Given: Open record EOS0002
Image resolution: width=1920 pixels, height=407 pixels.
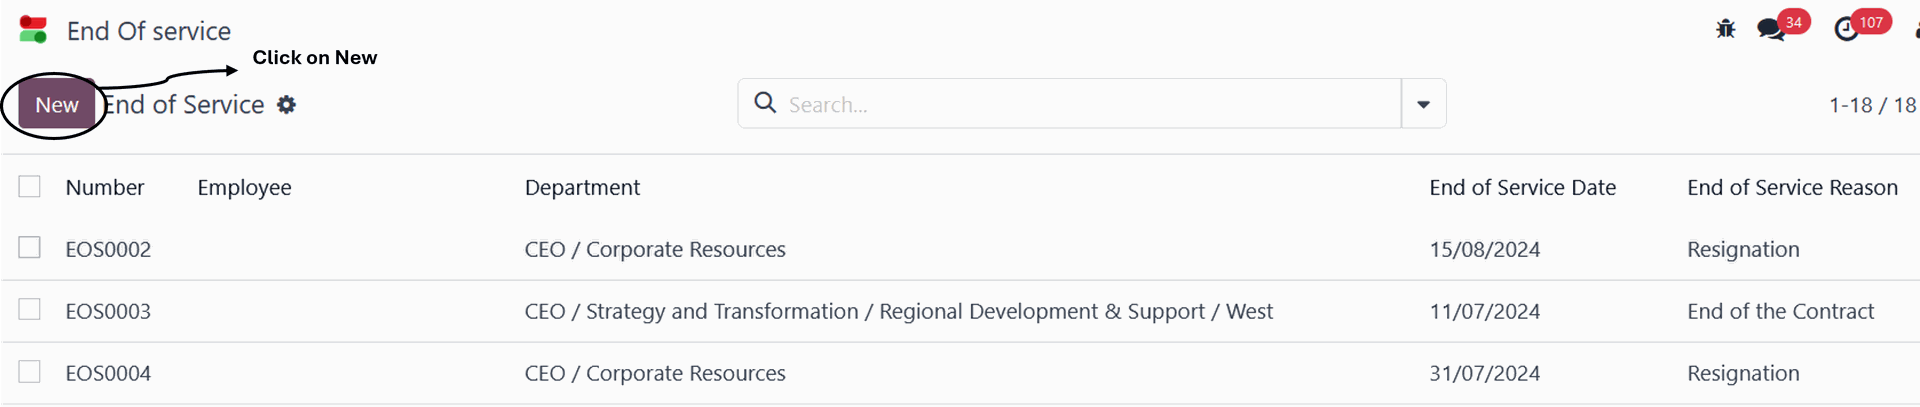Looking at the screenshot, I should (108, 249).
